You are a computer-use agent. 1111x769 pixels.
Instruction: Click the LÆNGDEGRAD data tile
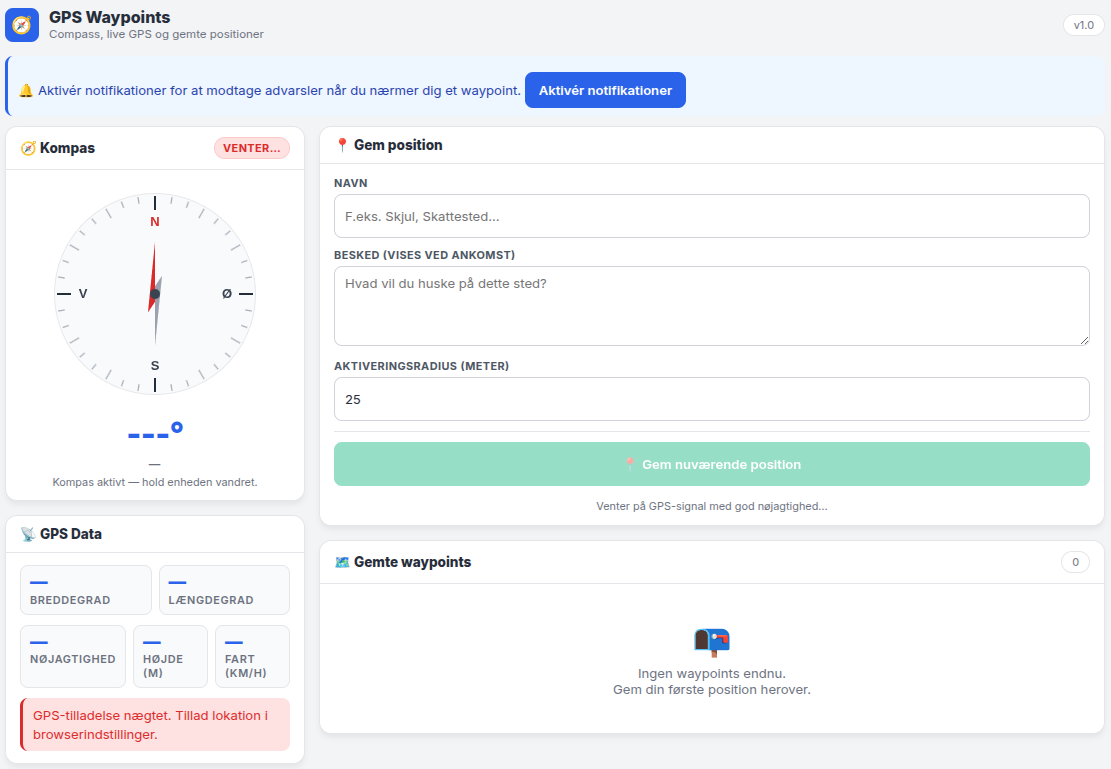tap(225, 590)
